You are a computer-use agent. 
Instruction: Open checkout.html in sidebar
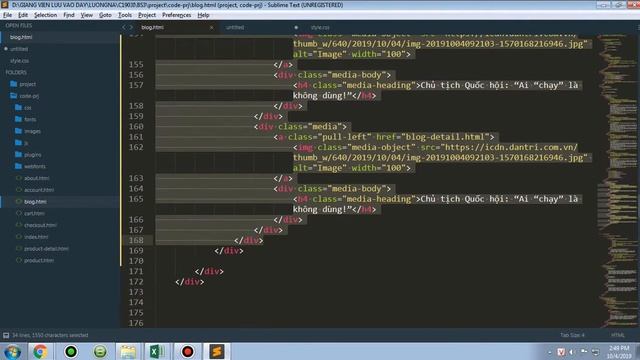(40, 225)
